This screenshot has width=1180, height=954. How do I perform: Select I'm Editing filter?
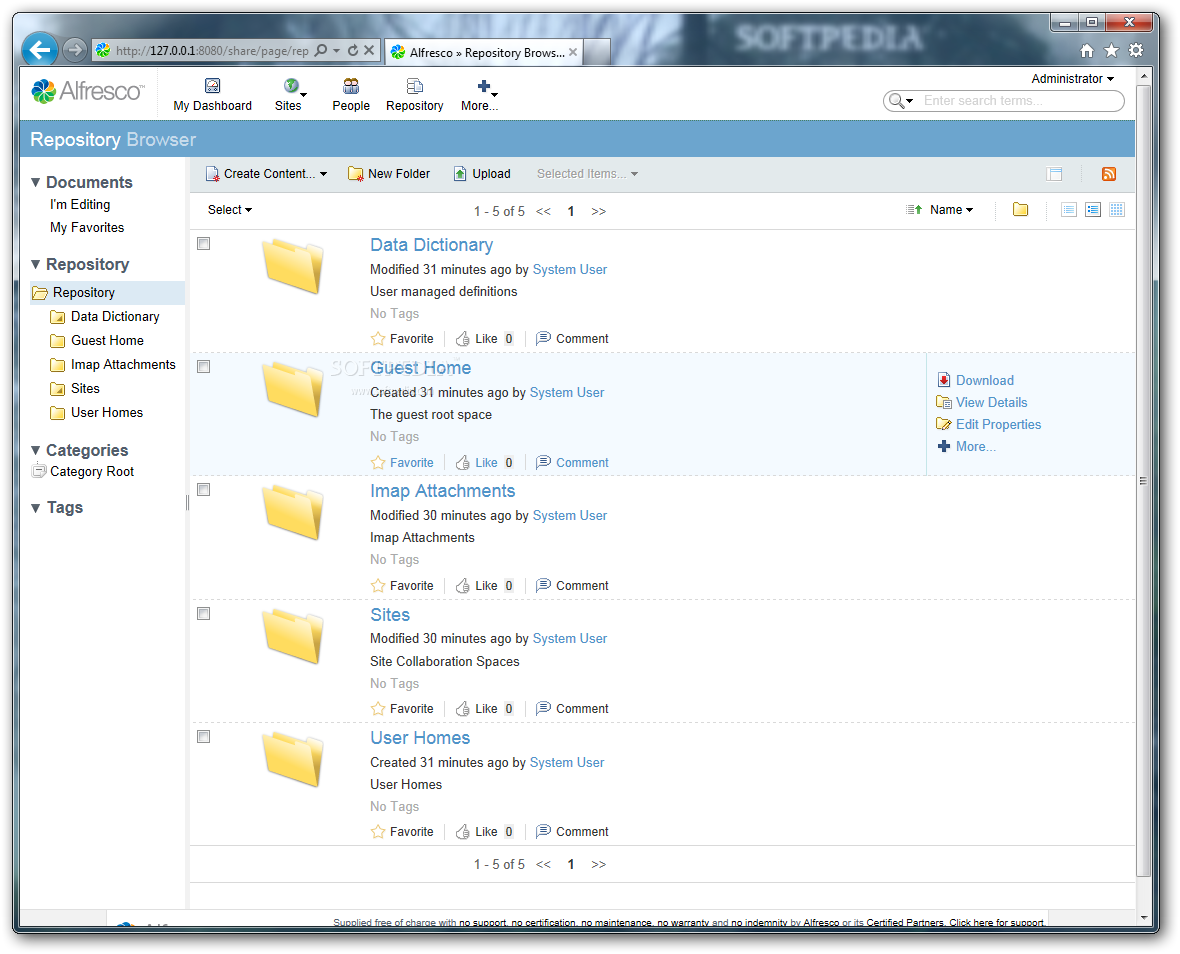[80, 204]
